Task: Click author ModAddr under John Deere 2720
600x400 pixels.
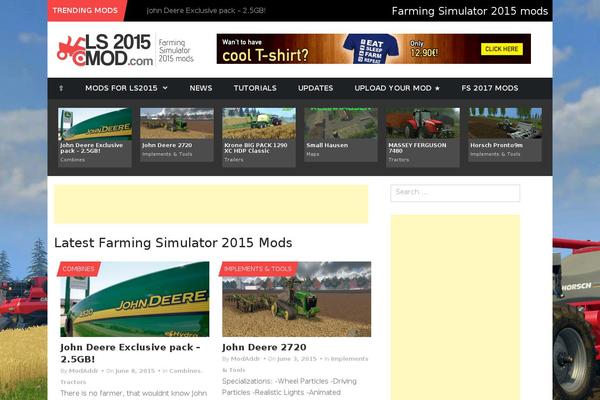Action: click(x=245, y=359)
